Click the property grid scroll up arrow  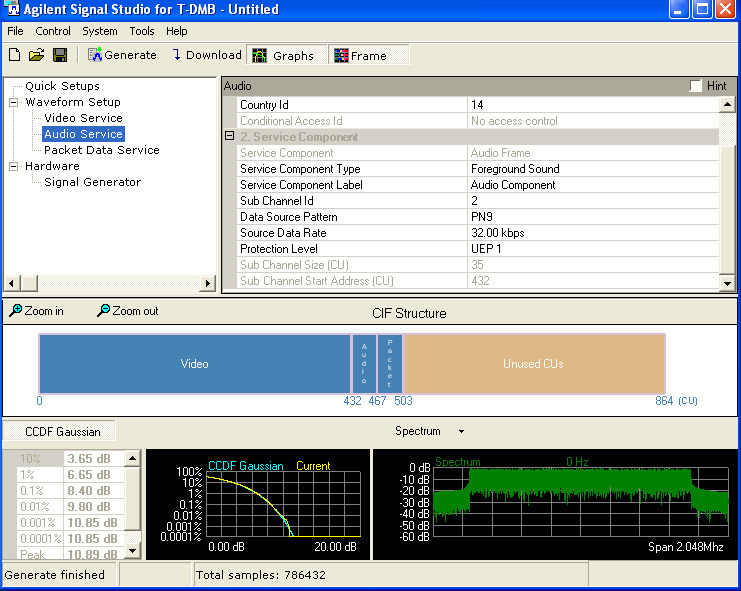click(x=727, y=104)
